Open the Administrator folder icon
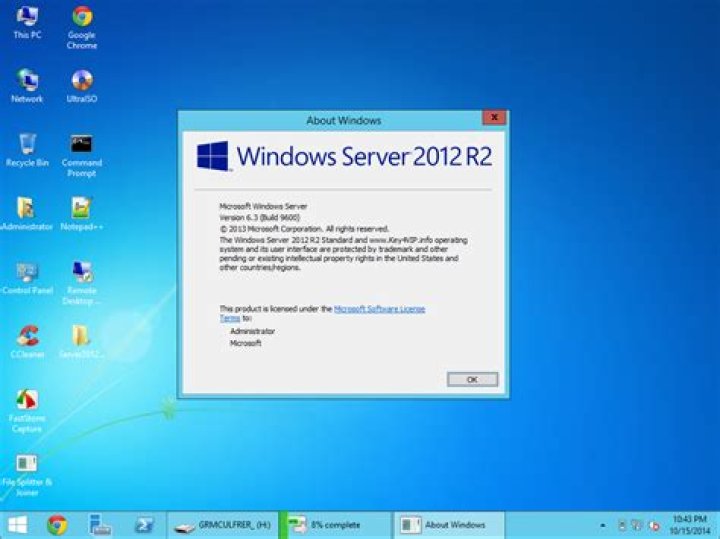Screen dimensions: 720x539 point(27,214)
